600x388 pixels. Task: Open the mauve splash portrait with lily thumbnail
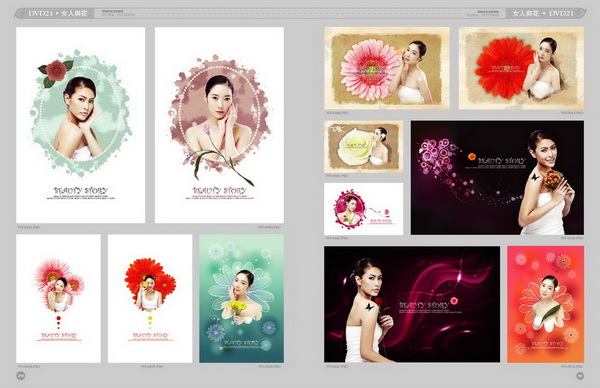[x=219, y=125]
